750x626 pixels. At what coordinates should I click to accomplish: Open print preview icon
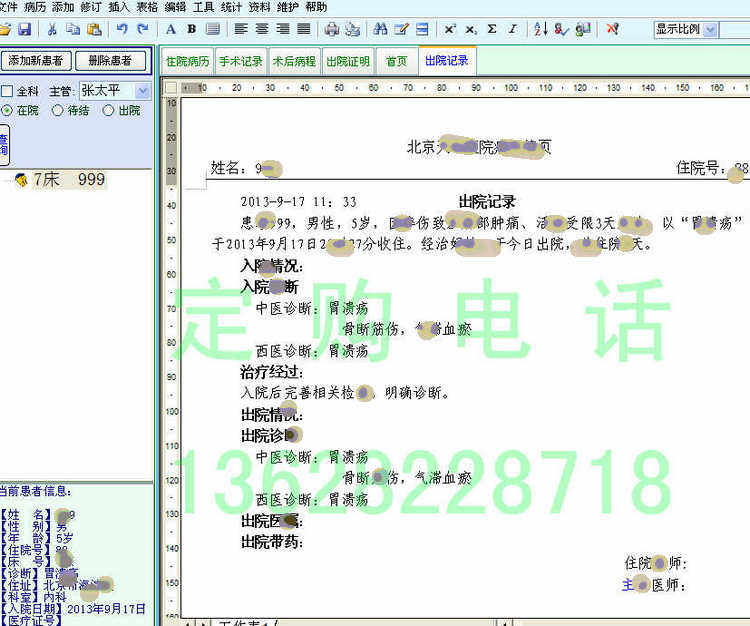[353, 29]
